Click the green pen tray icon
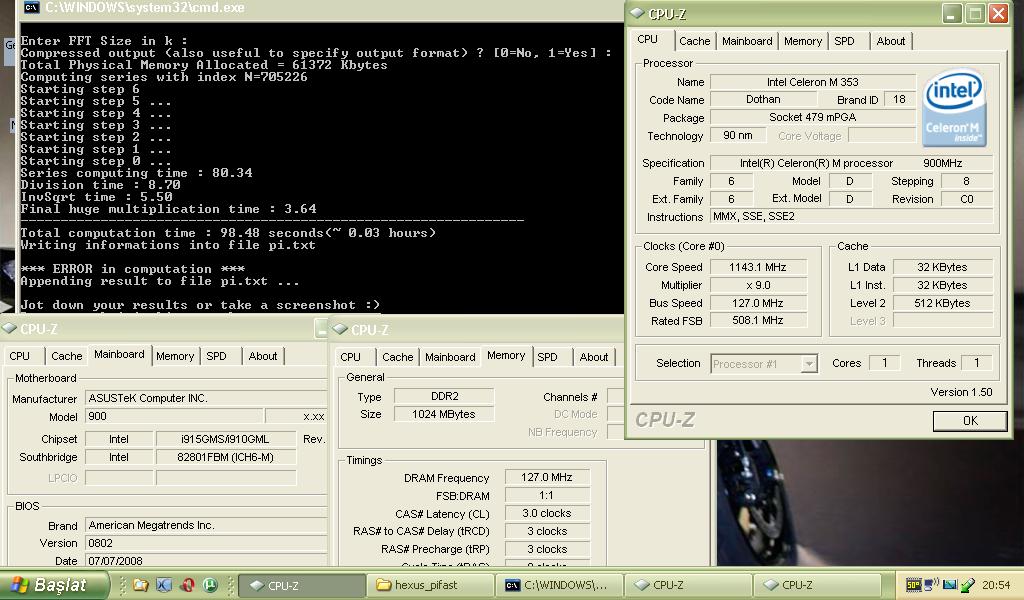The width and height of the screenshot is (1024, 600). coord(968,585)
